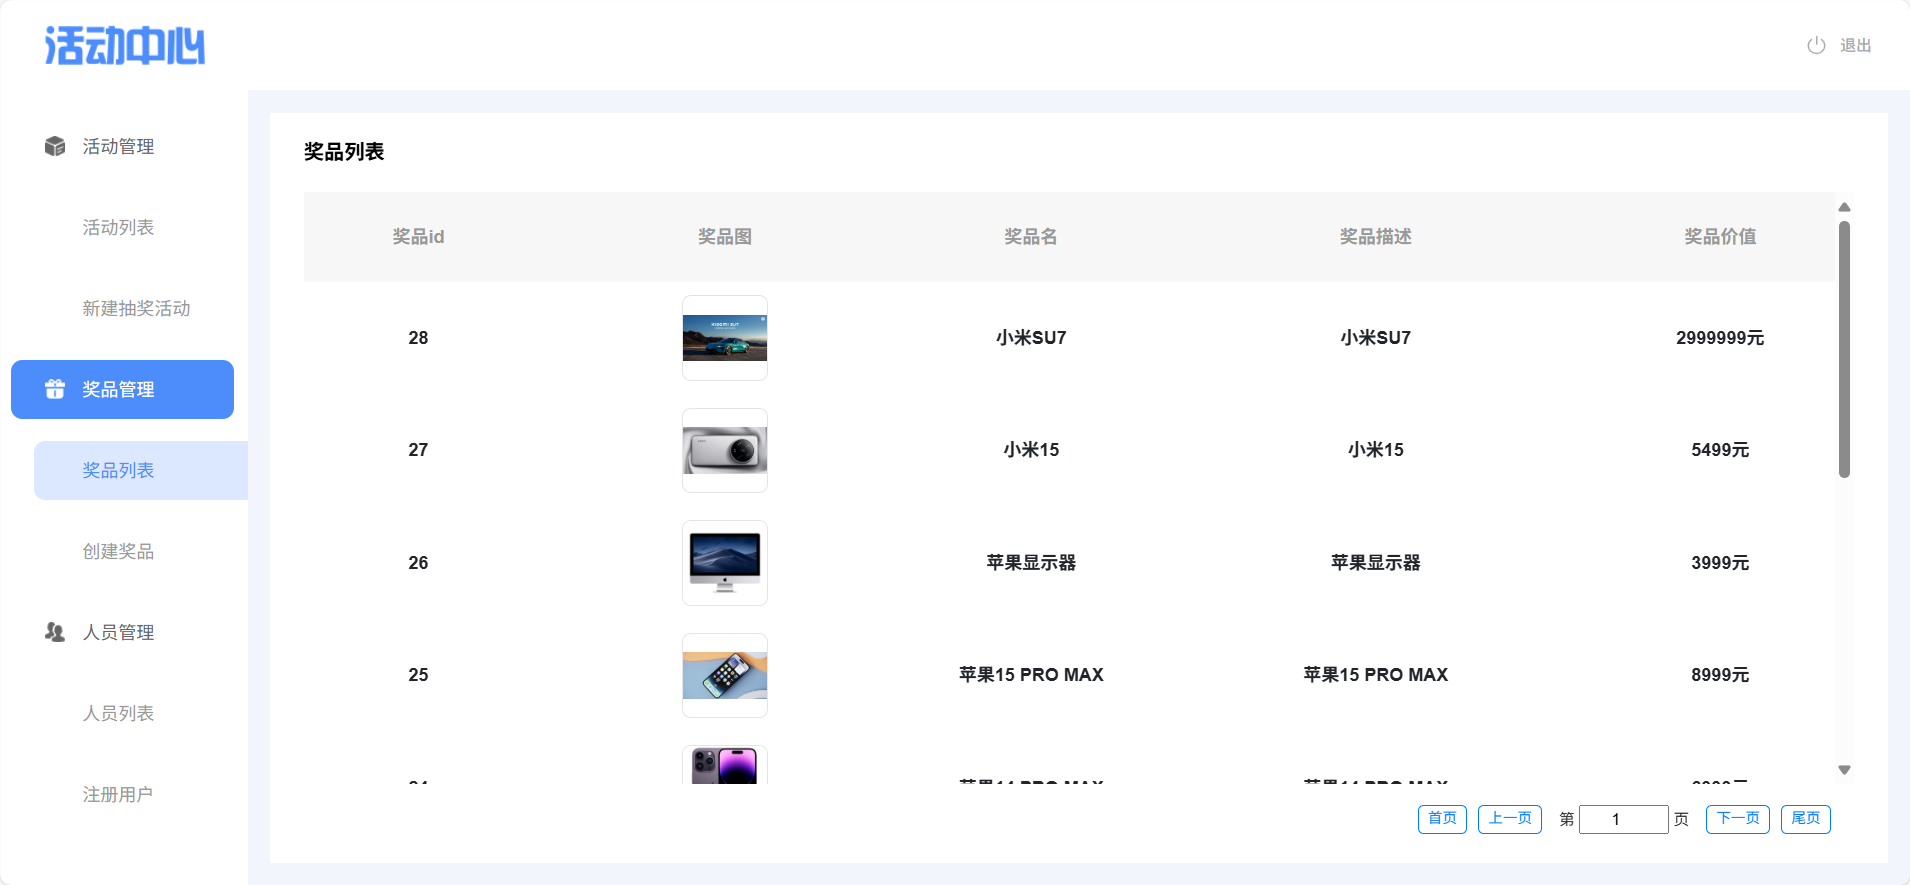Viewport: 1910px width, 885px height.
Task: Click the 3999元 value cell
Action: (x=1720, y=563)
